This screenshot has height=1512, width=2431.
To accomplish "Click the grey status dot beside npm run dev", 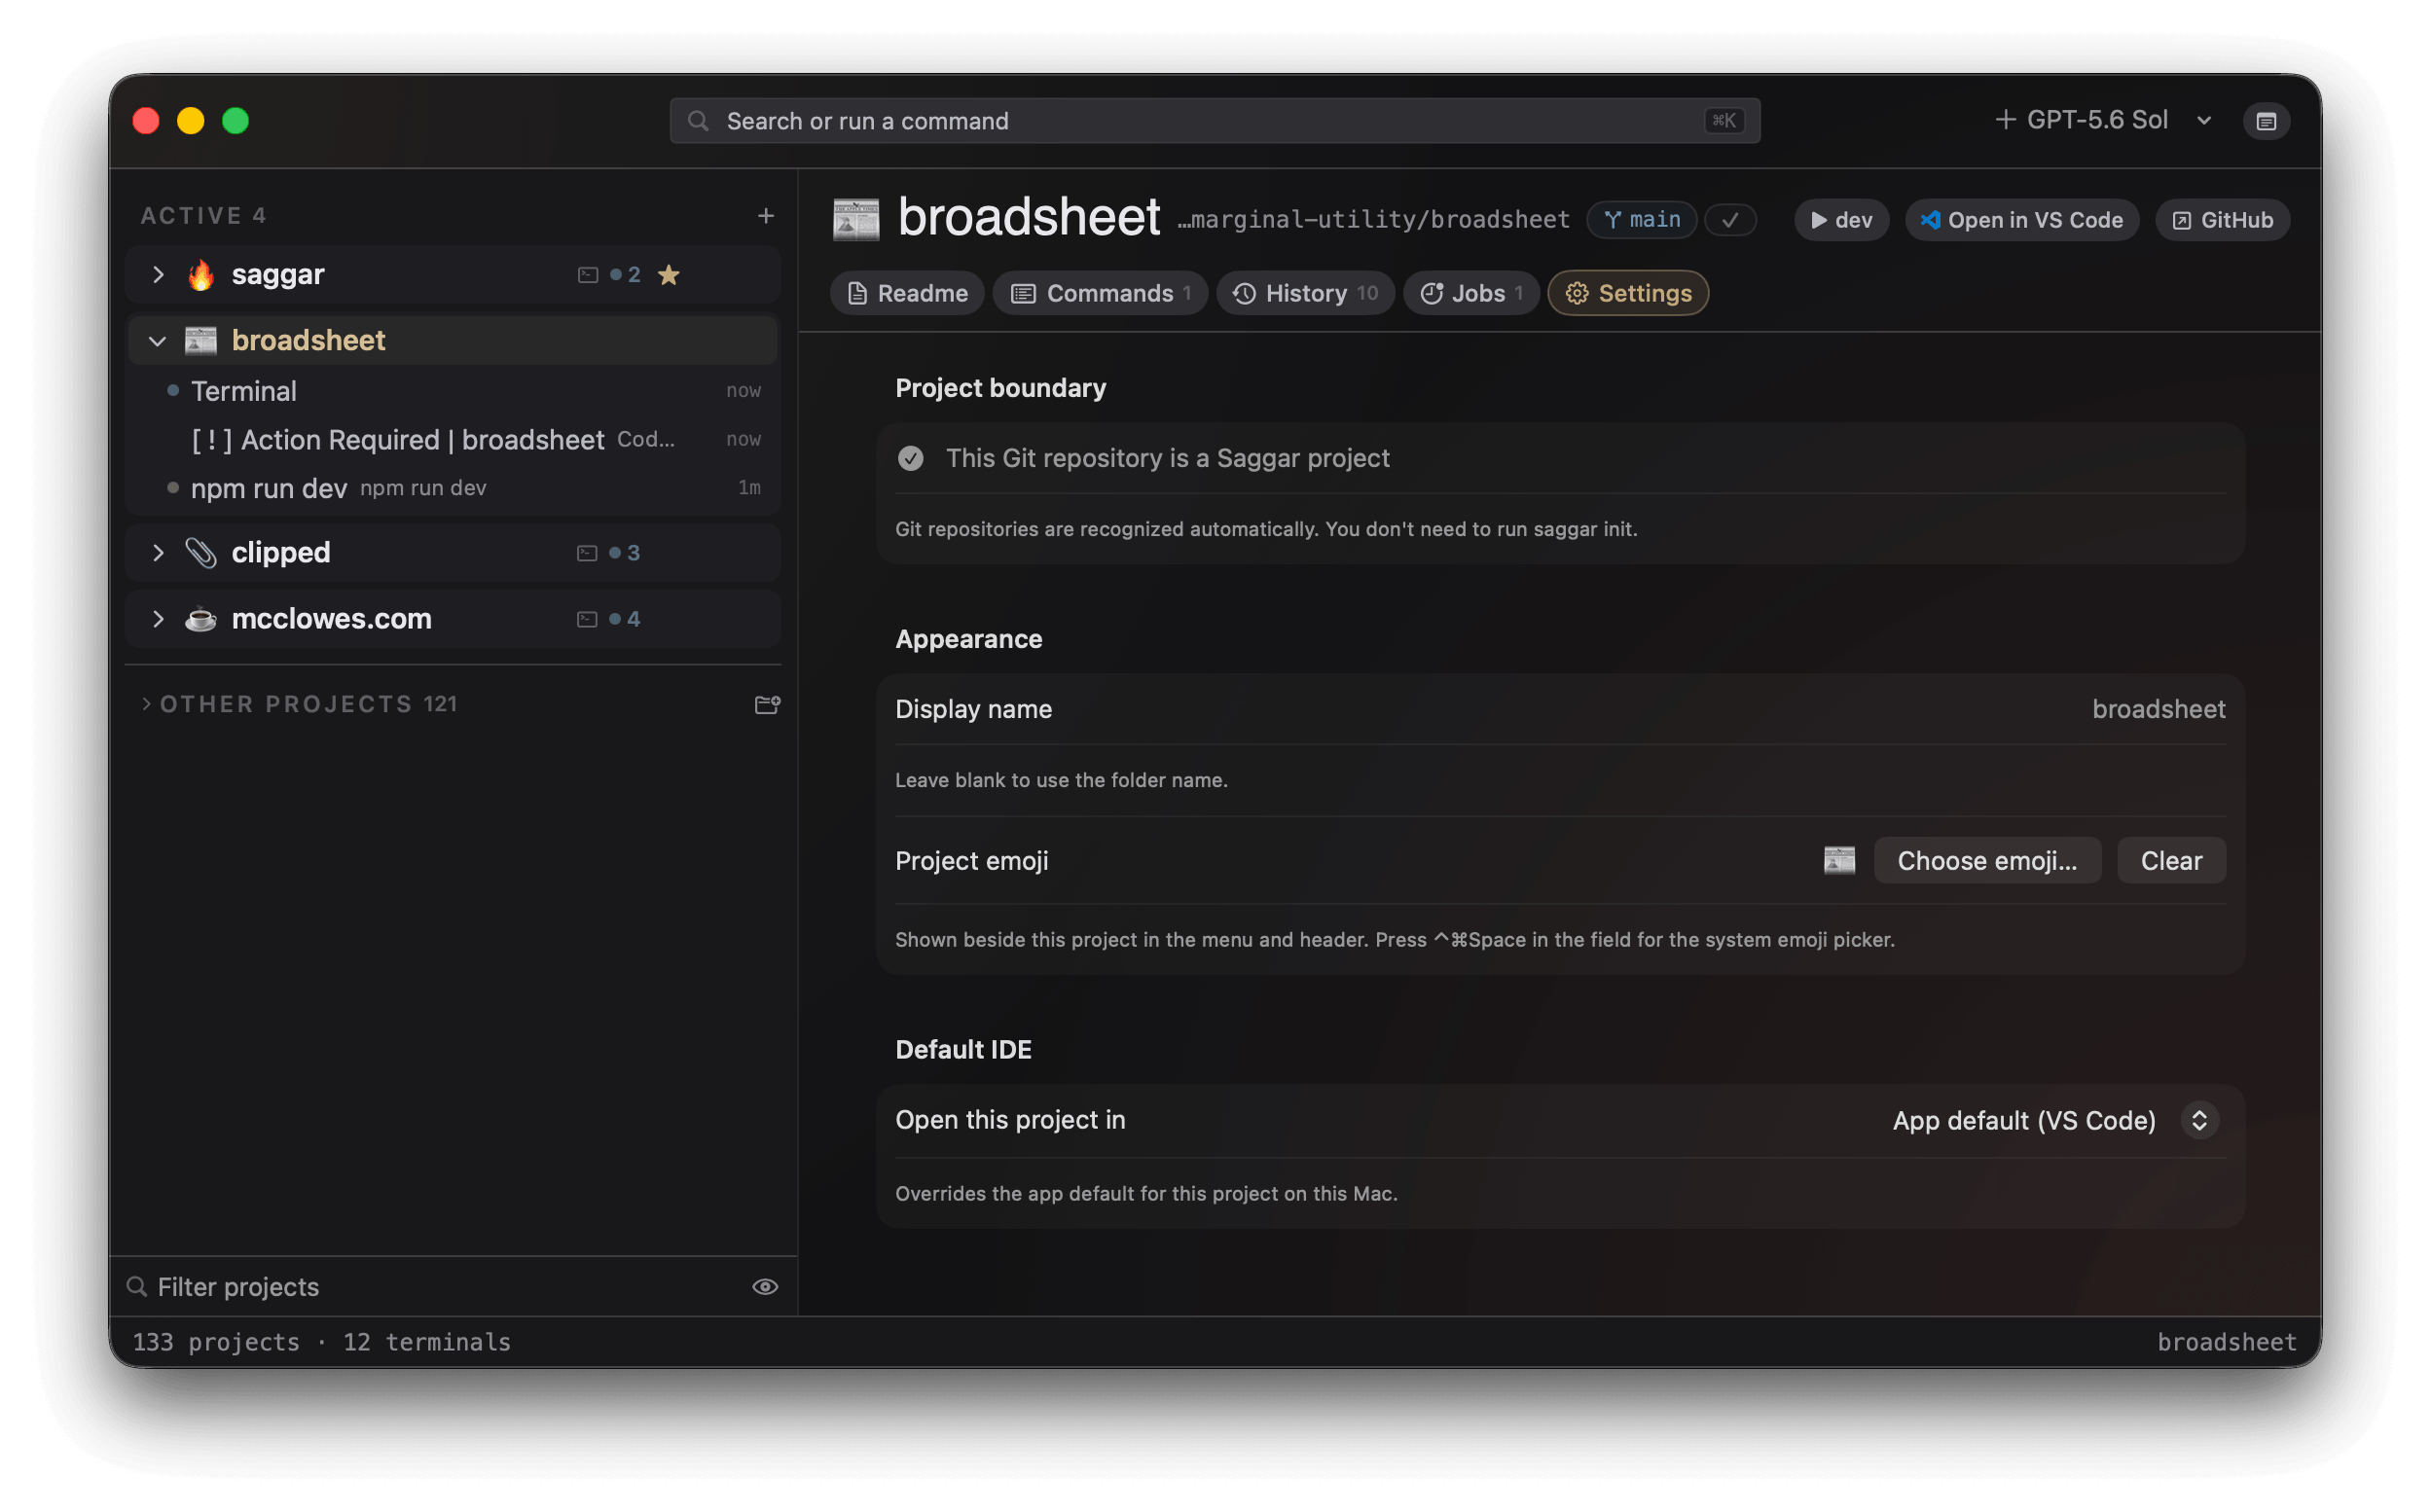I will tap(174, 490).
